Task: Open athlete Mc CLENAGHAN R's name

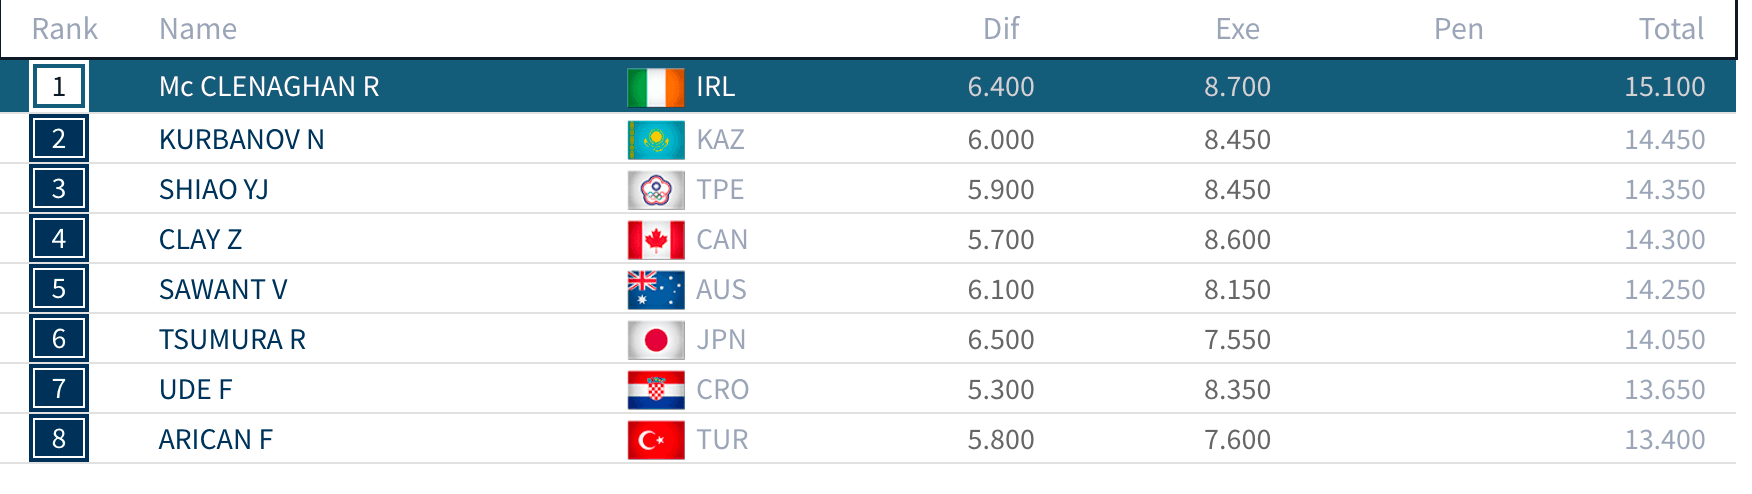Action: click(x=269, y=87)
